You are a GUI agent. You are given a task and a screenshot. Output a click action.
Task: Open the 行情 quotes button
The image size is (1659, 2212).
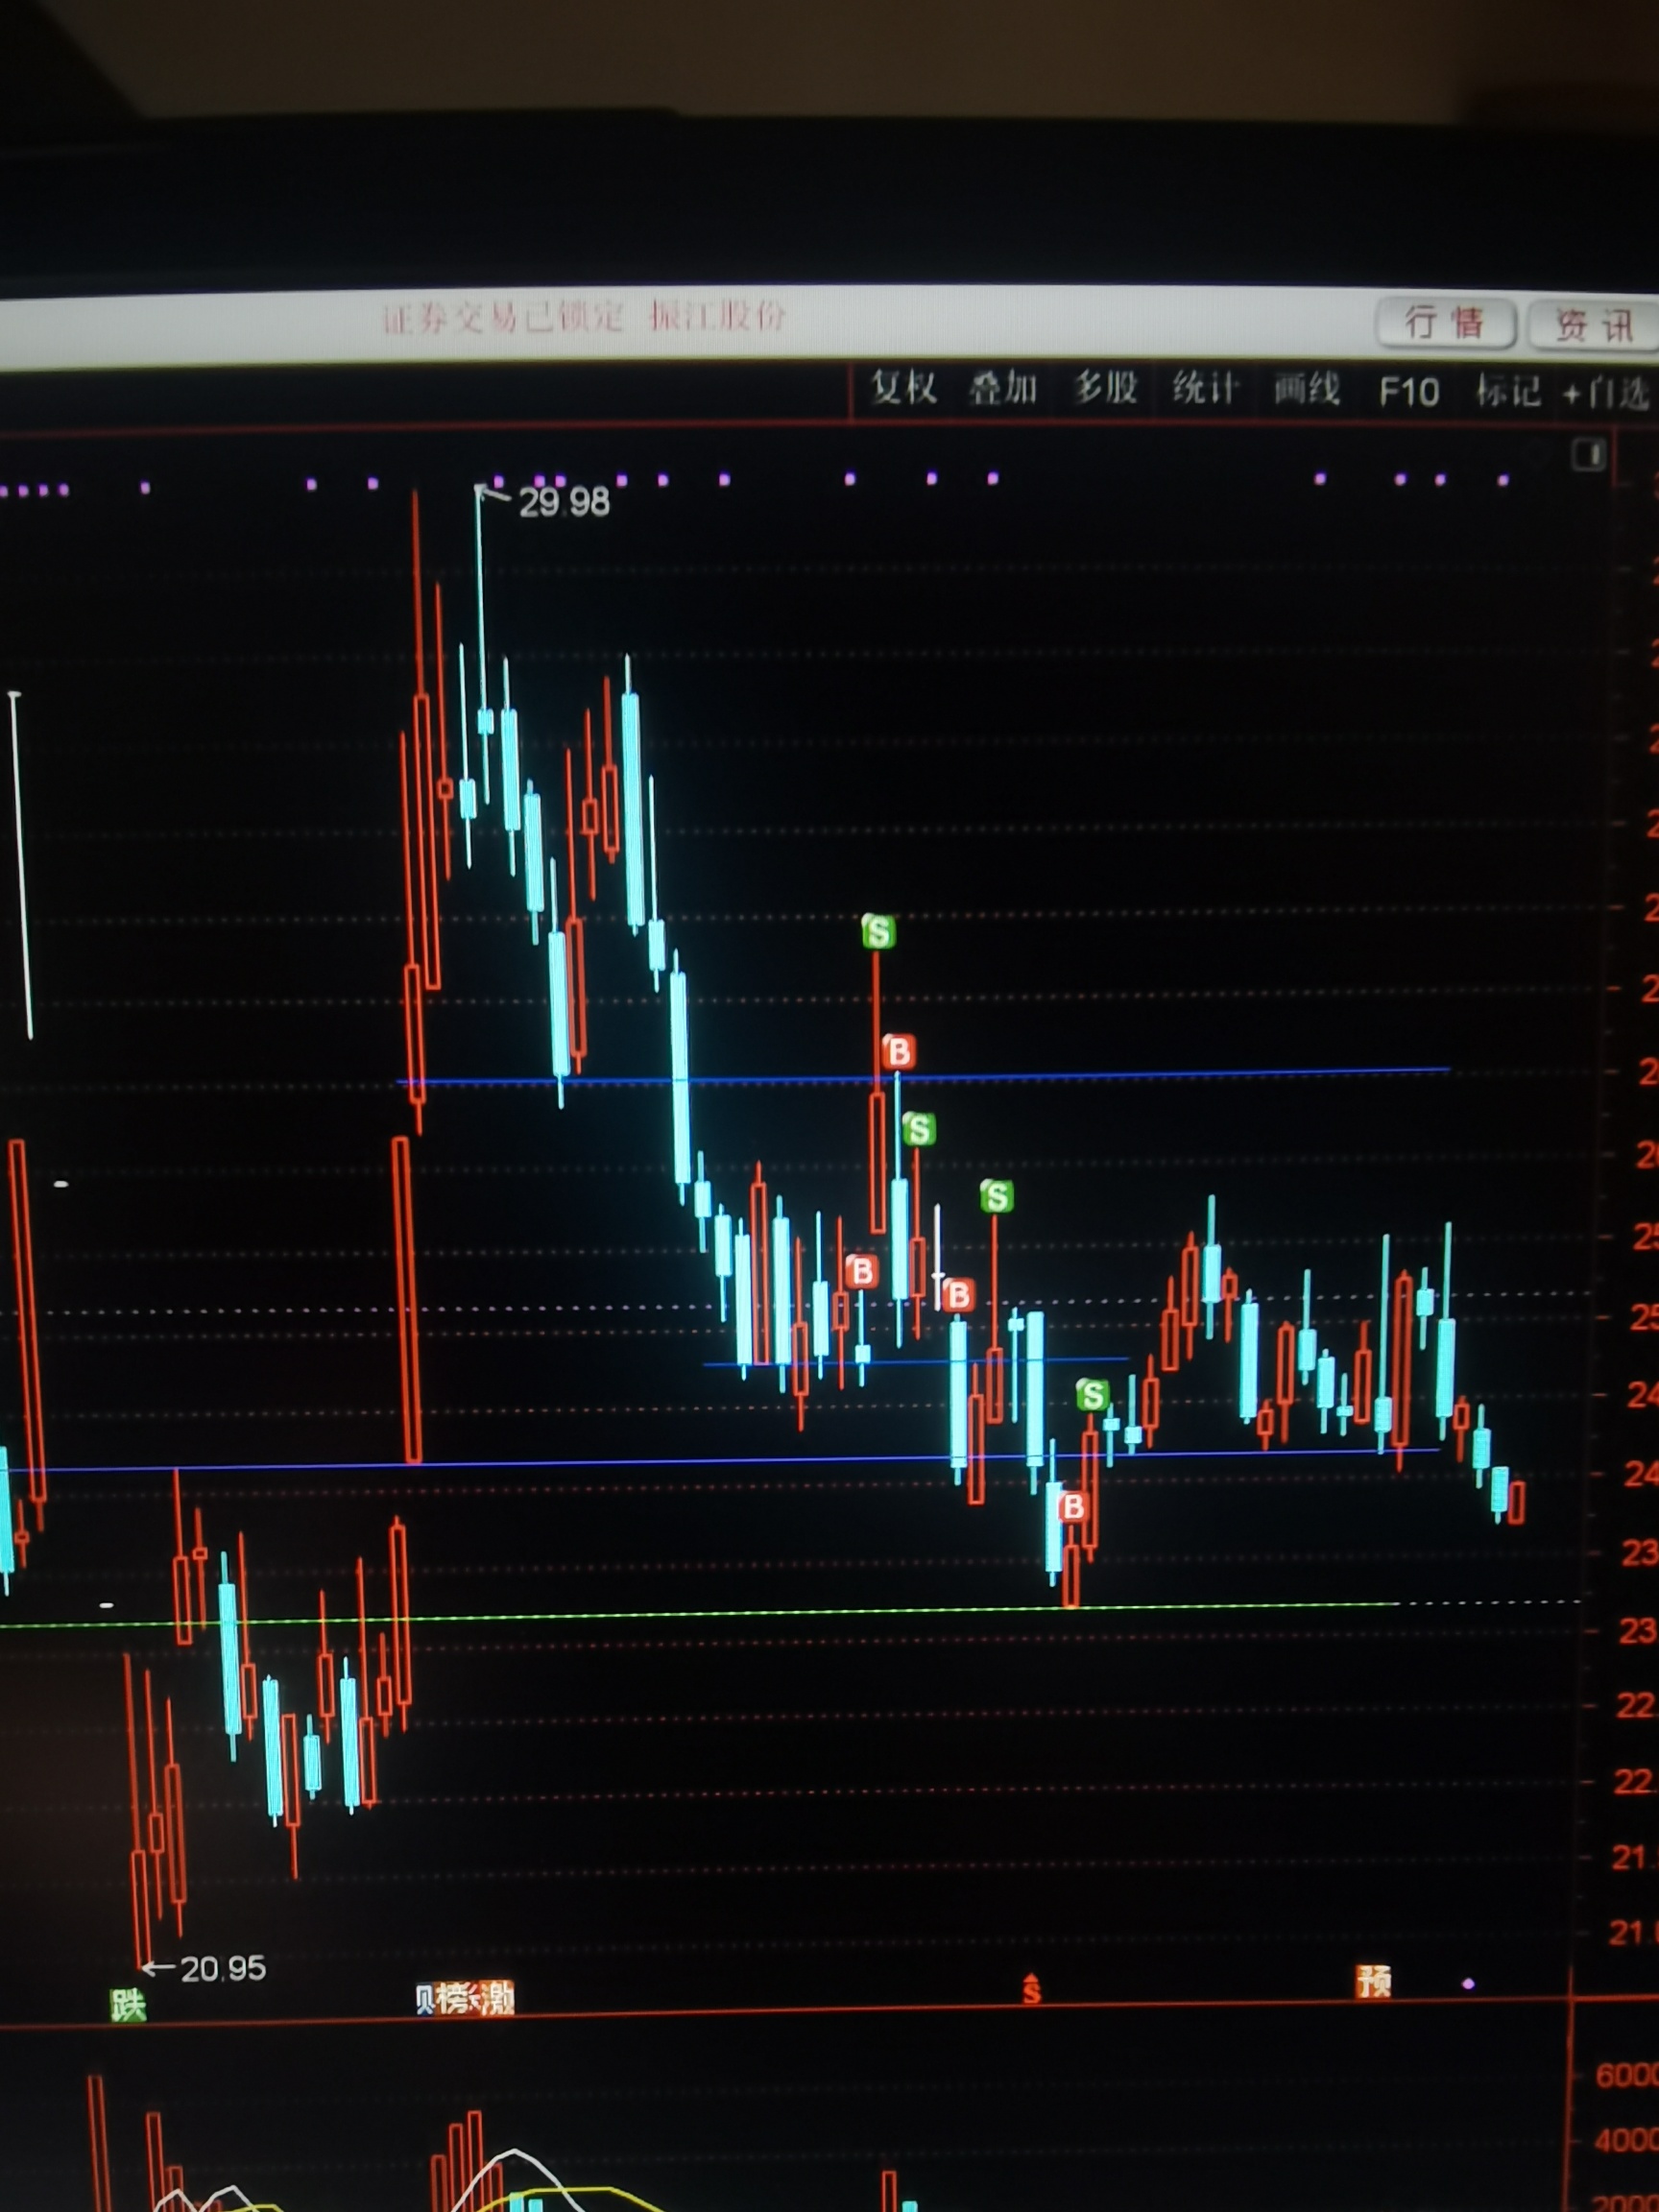point(1444,322)
